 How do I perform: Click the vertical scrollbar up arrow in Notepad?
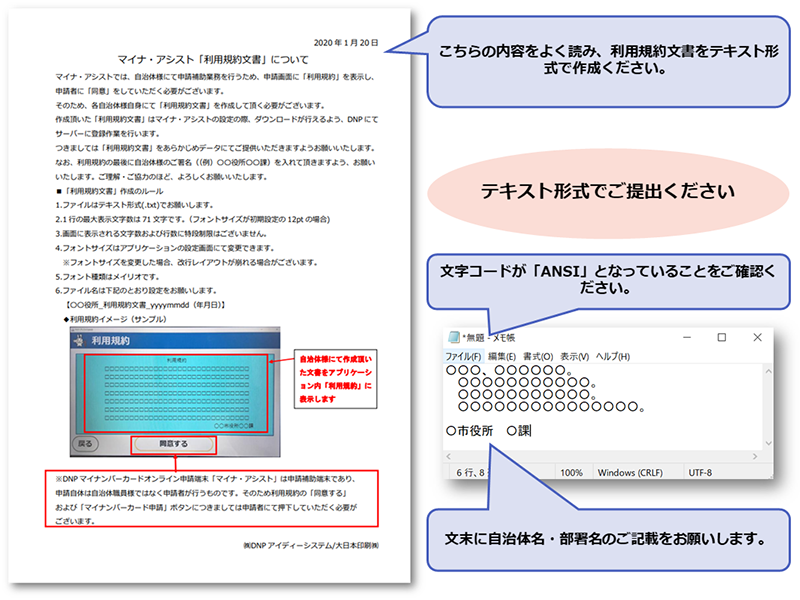[x=770, y=371]
